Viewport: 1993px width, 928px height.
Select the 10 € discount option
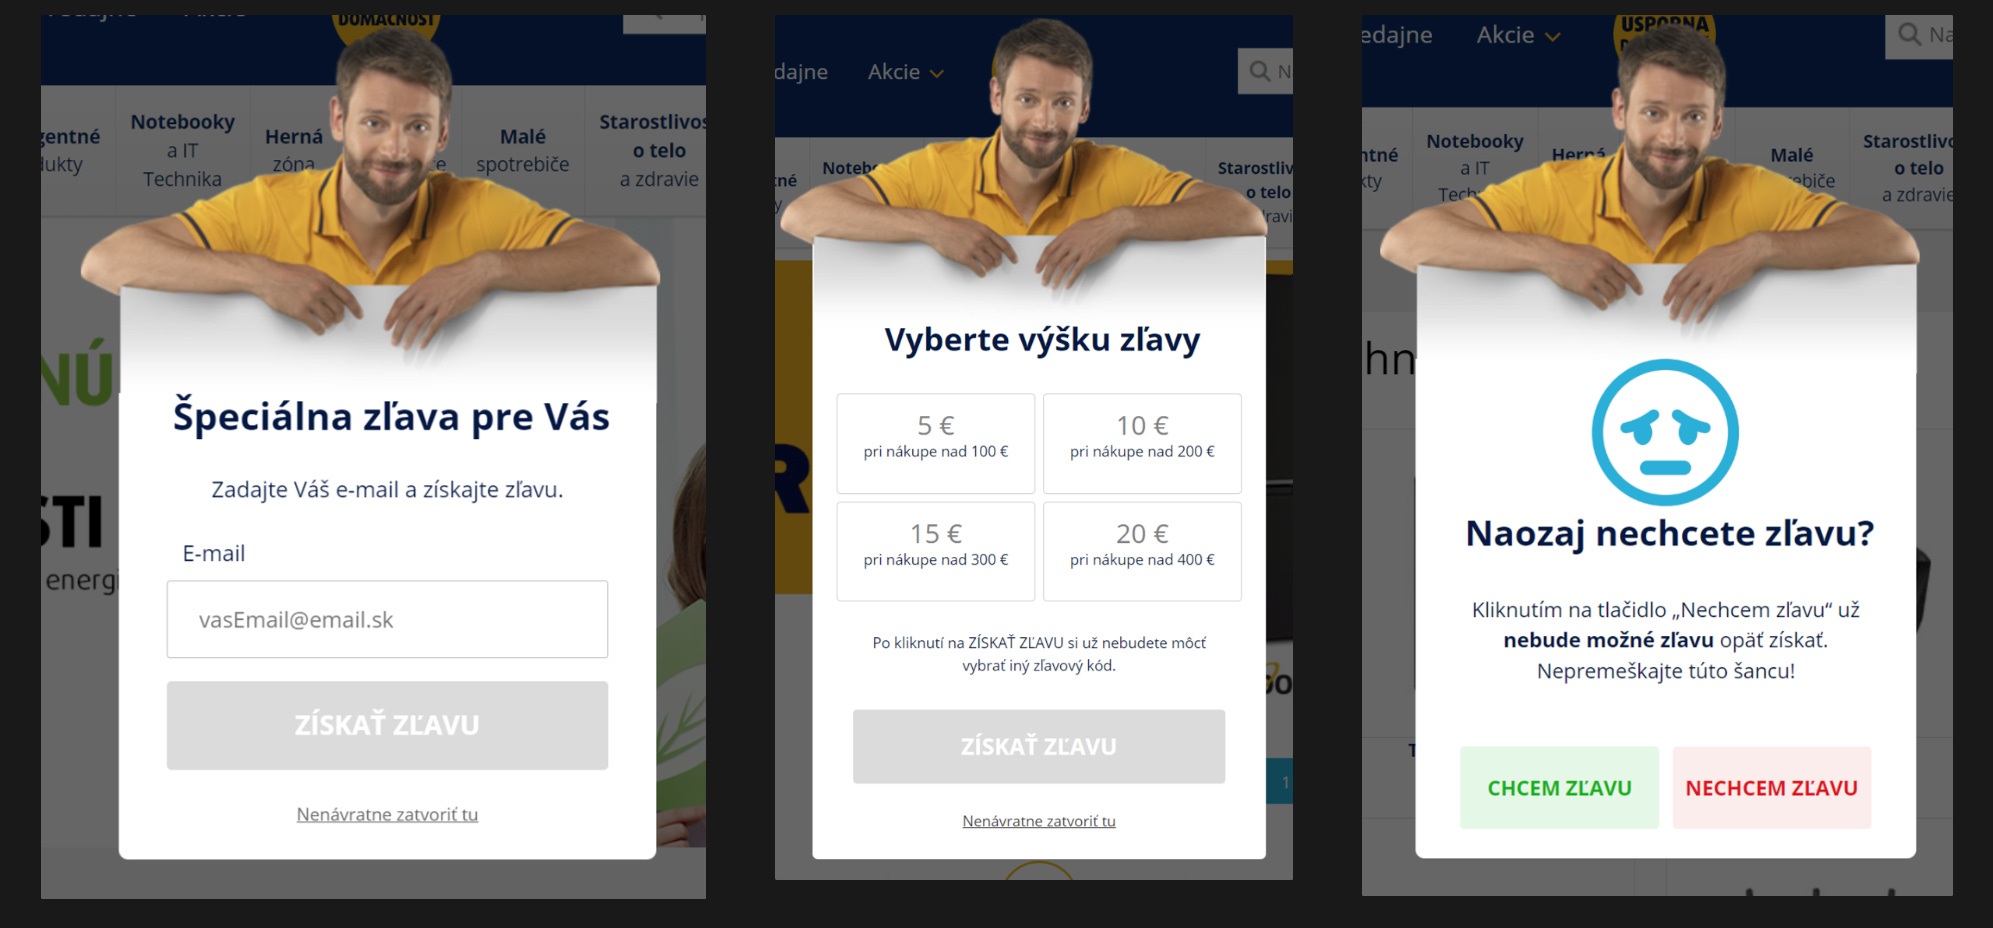[1142, 443]
